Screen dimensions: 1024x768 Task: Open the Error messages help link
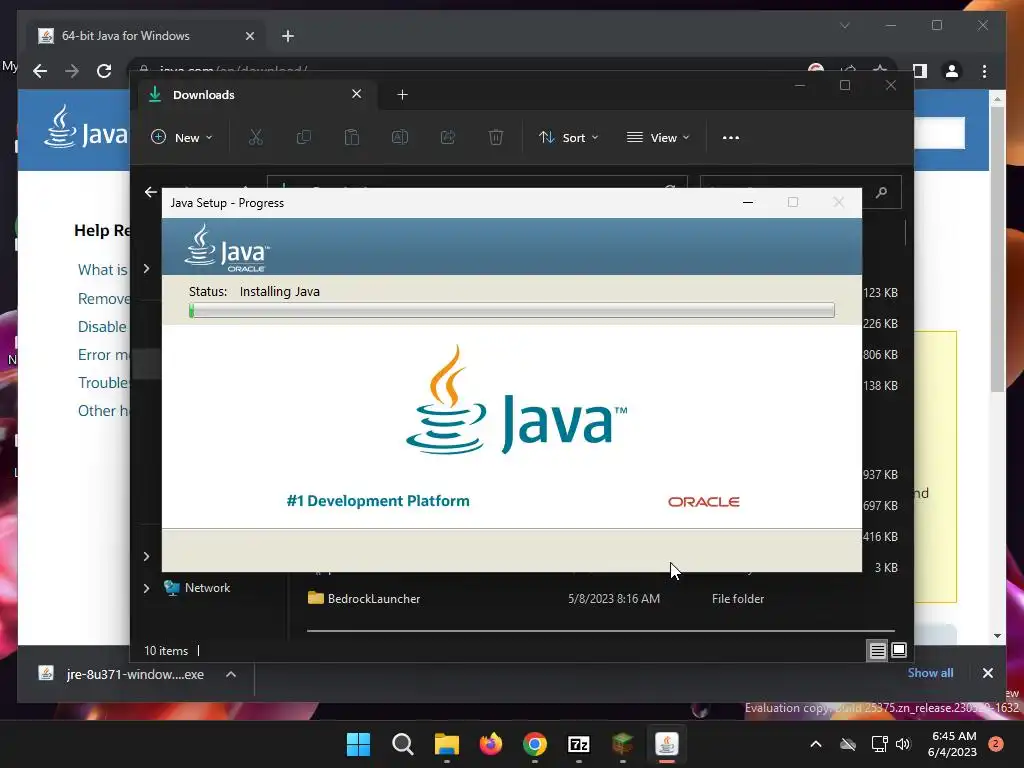(103, 355)
